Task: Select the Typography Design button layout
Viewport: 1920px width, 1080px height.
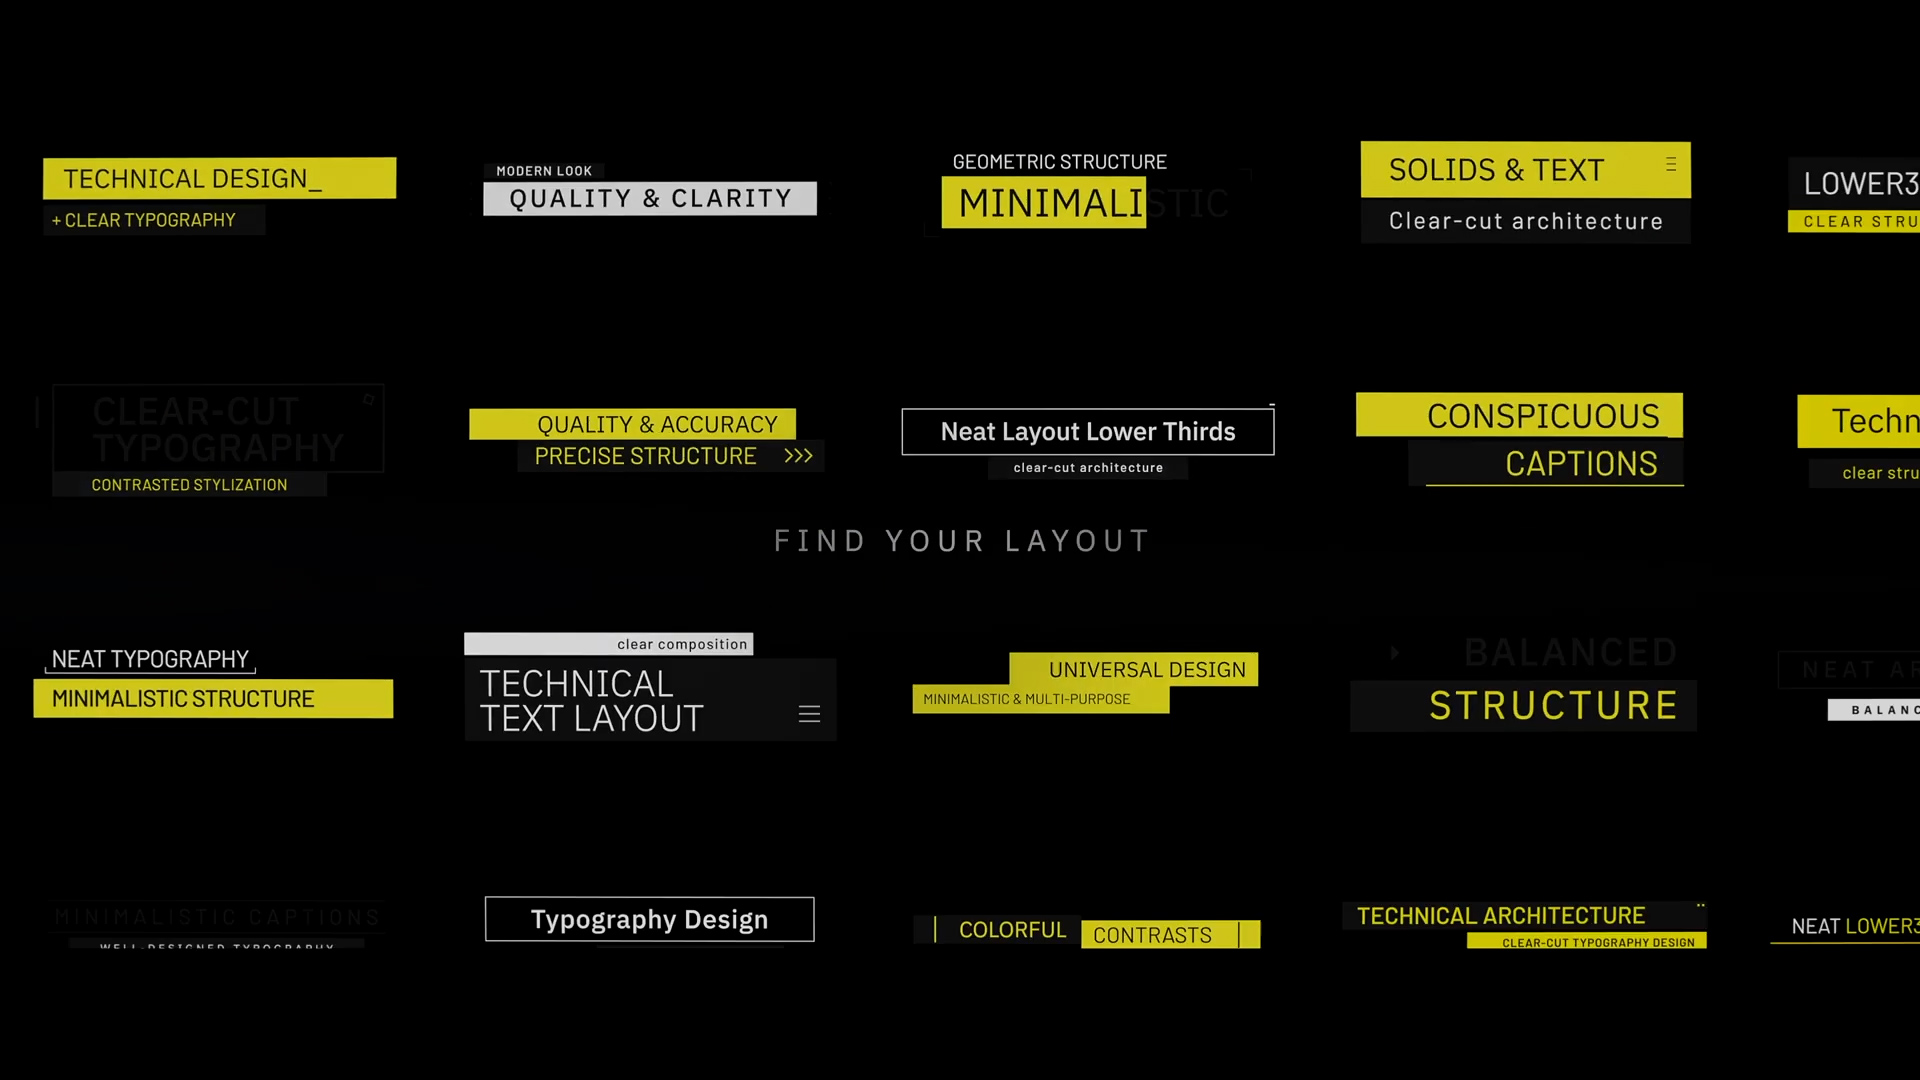Action: click(647, 919)
